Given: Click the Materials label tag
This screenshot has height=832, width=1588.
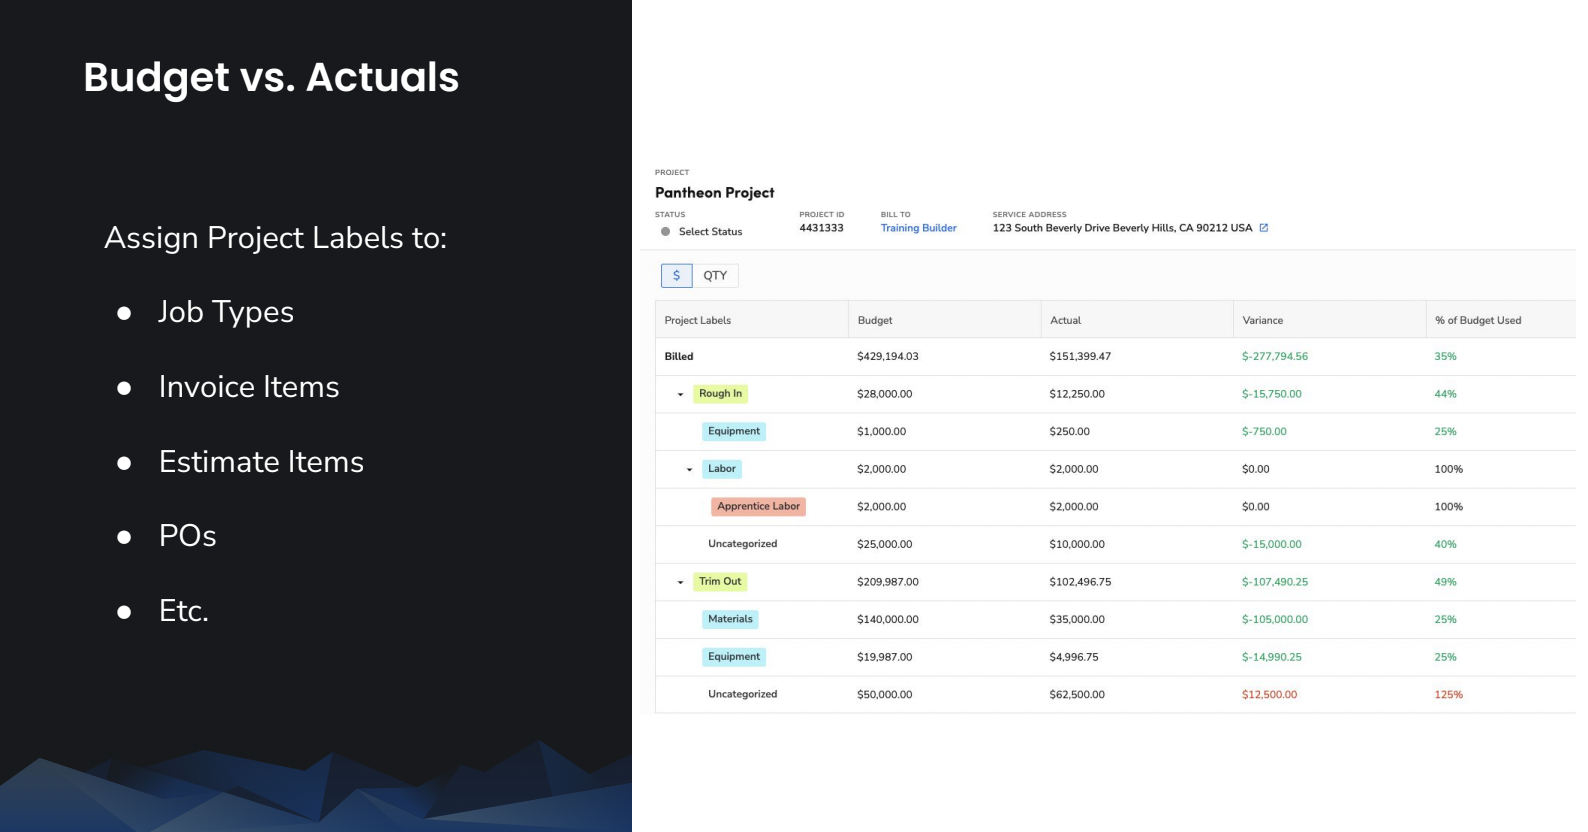Looking at the screenshot, I should point(730,620).
